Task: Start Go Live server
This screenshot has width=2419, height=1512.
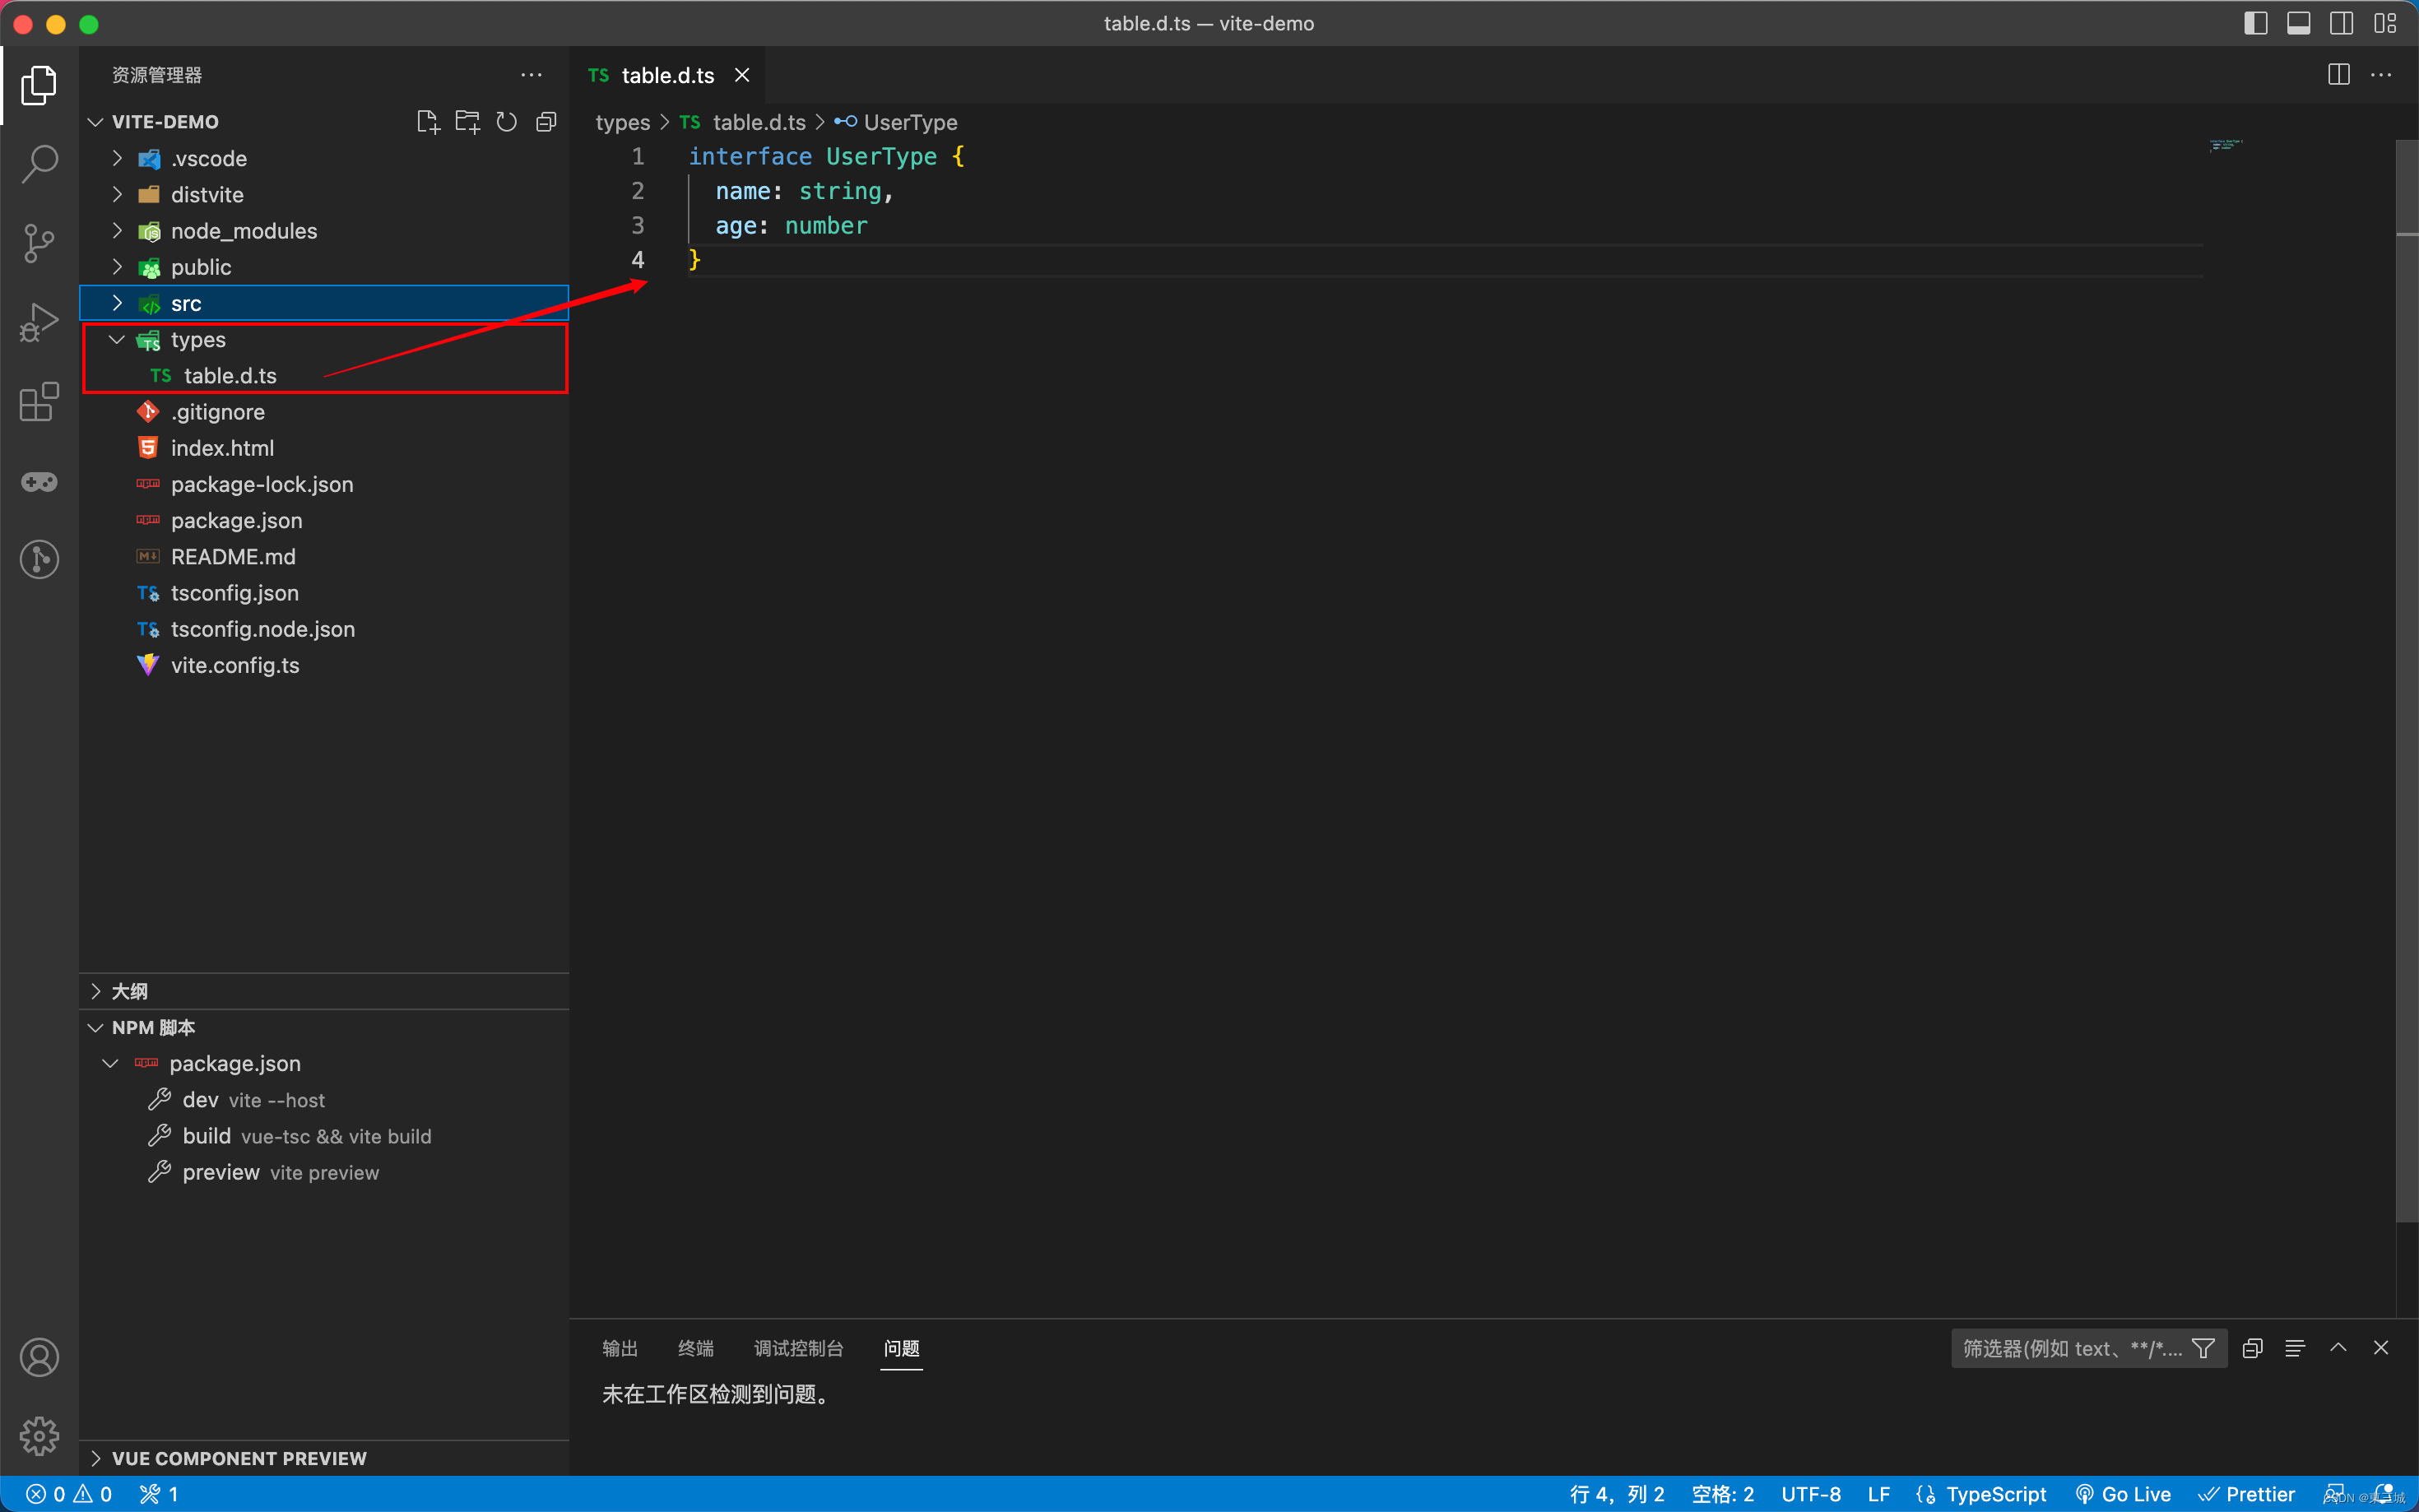Action: click(2122, 1494)
